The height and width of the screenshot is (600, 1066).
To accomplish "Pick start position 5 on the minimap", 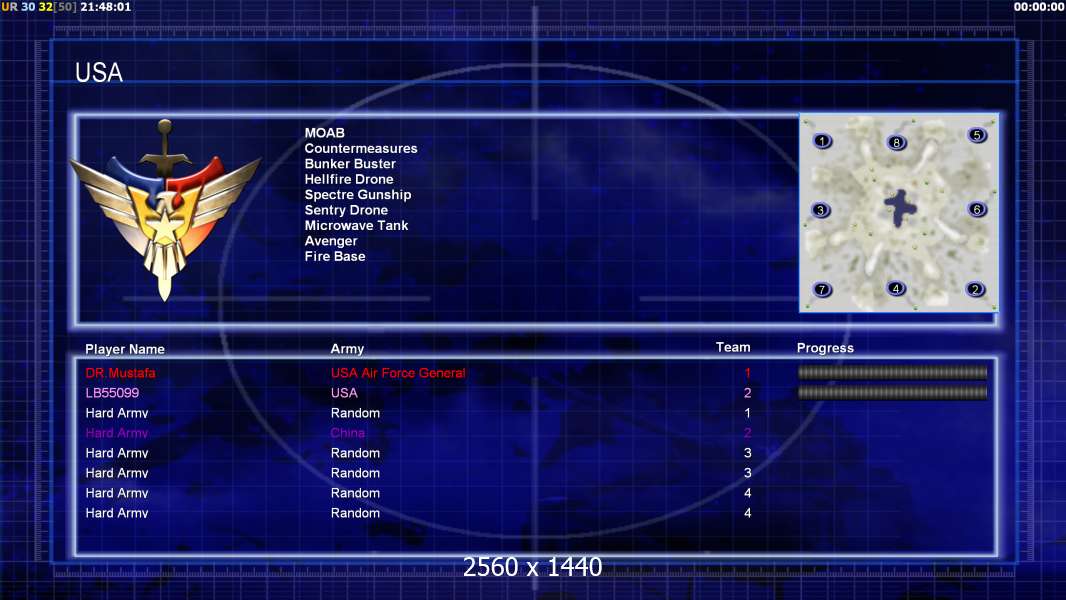I will pos(977,135).
